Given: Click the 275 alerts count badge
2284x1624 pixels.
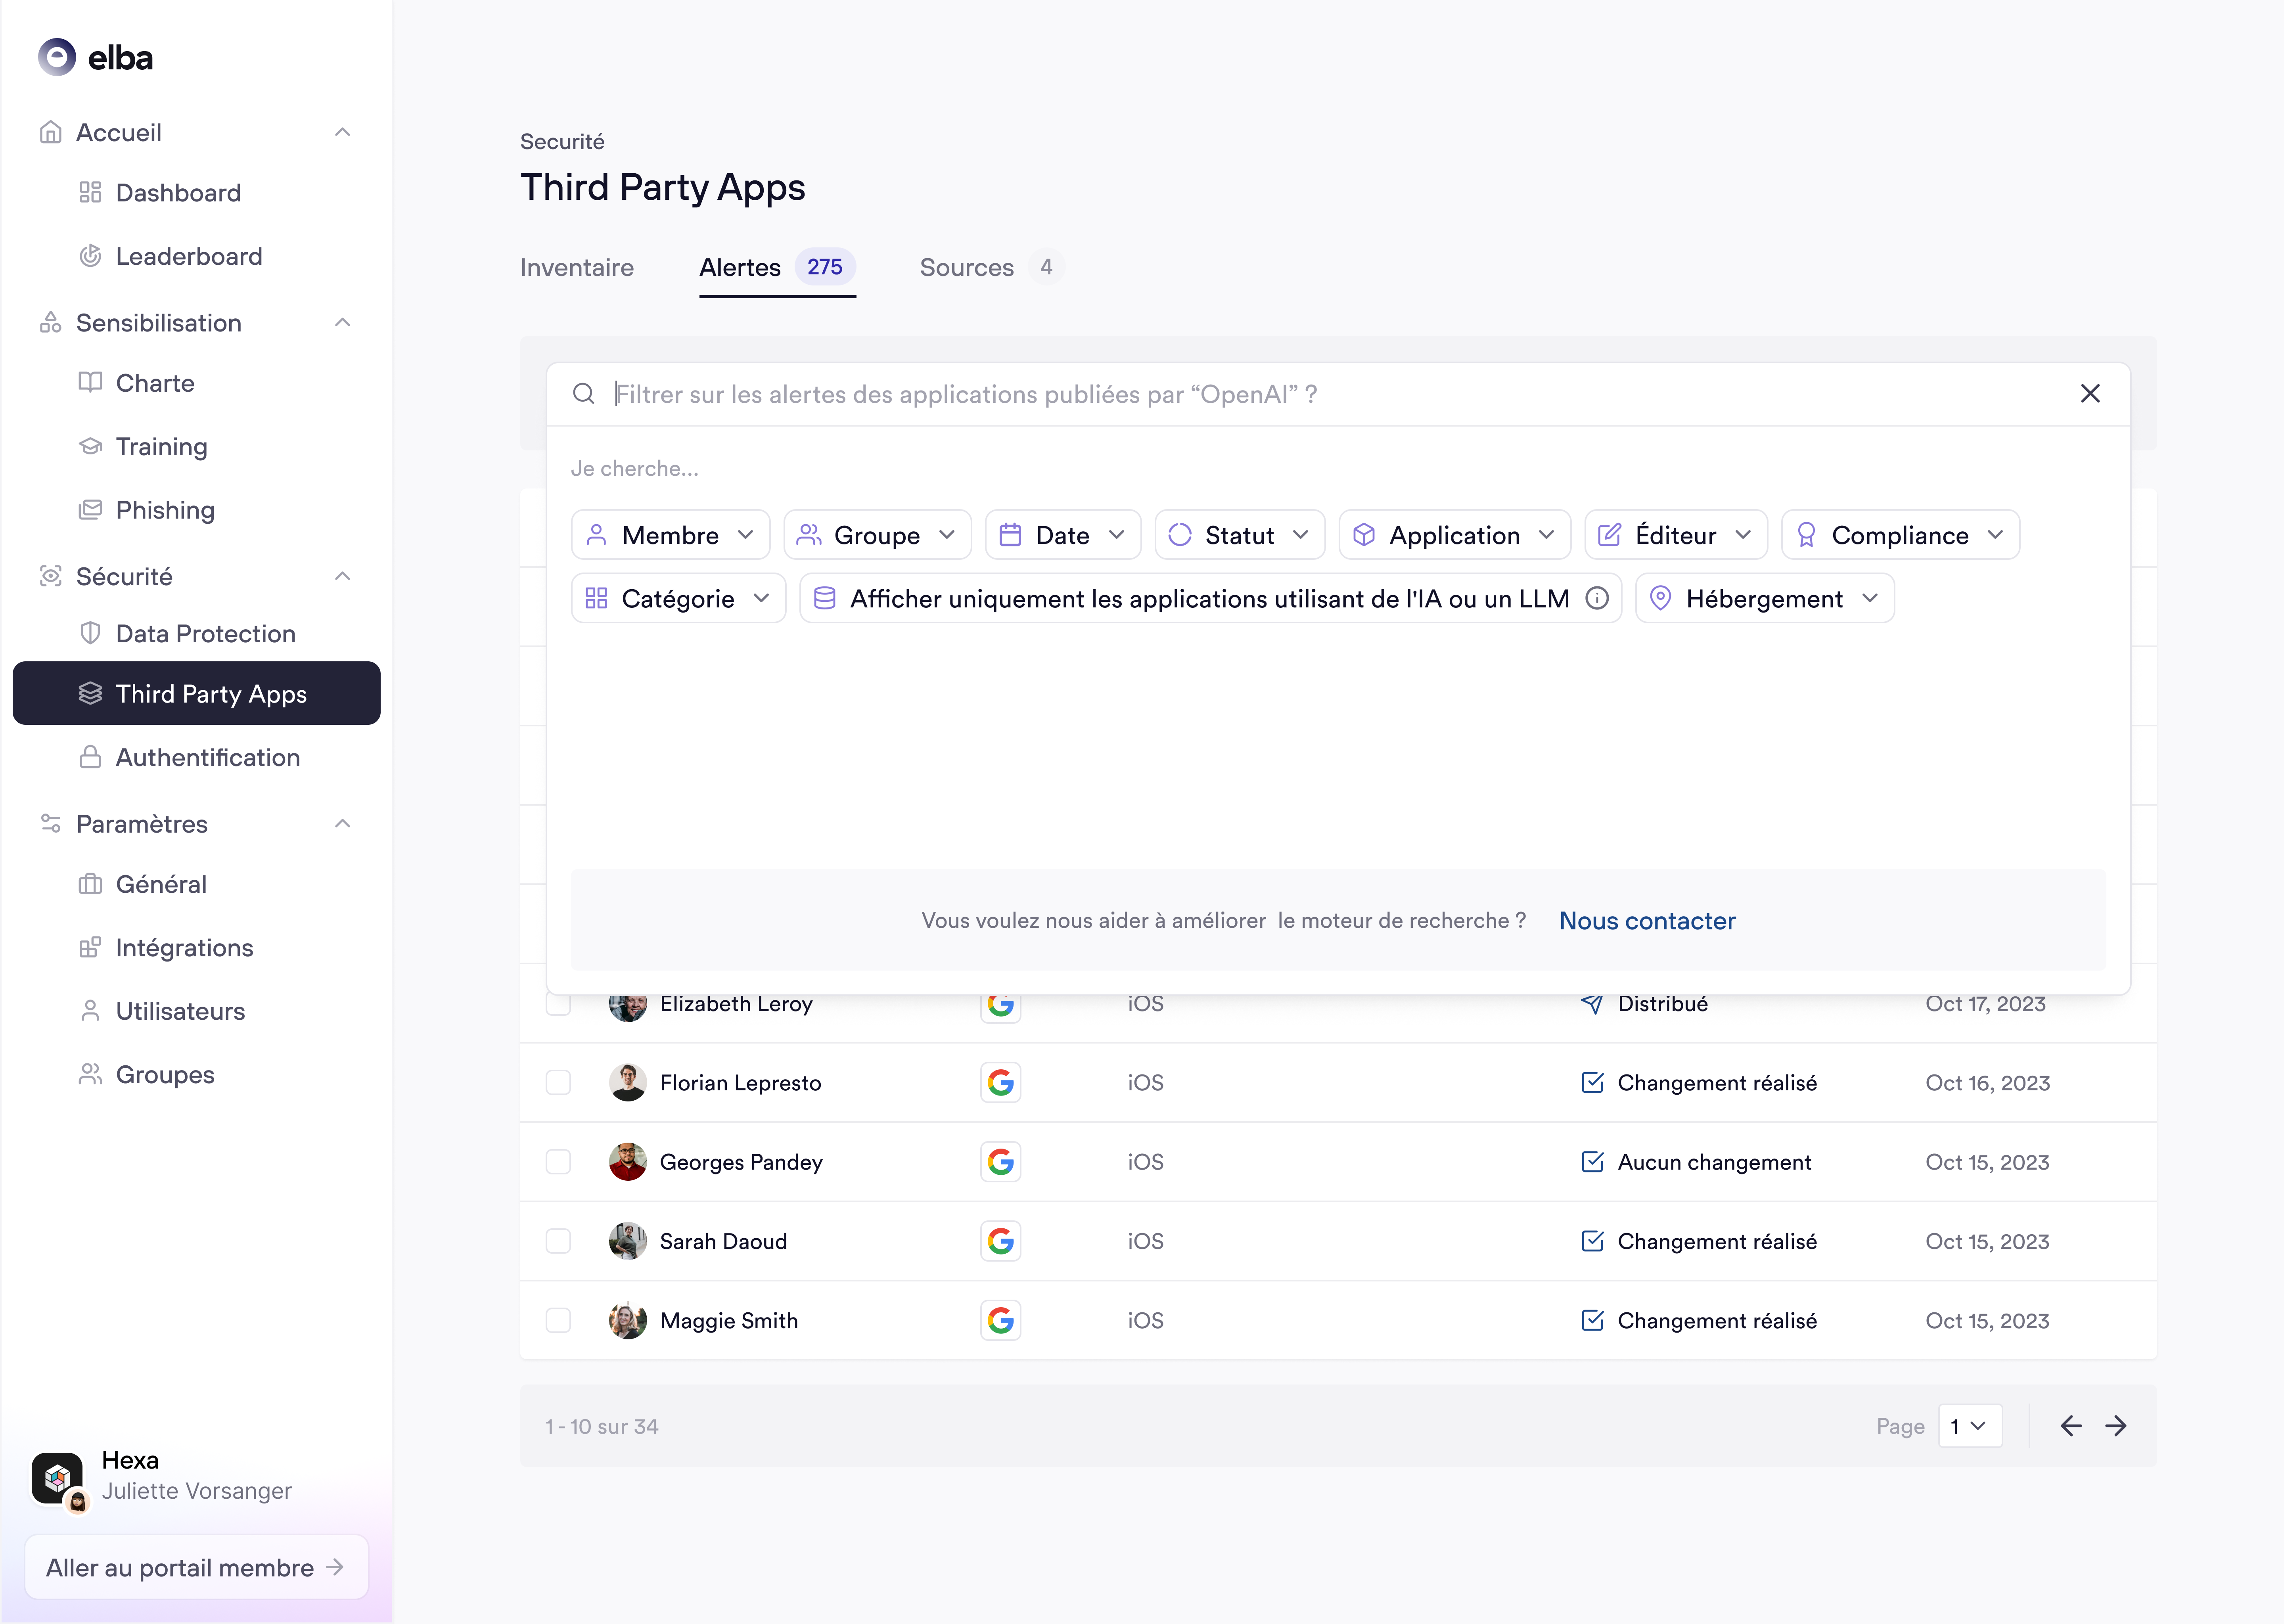Looking at the screenshot, I should (825, 267).
